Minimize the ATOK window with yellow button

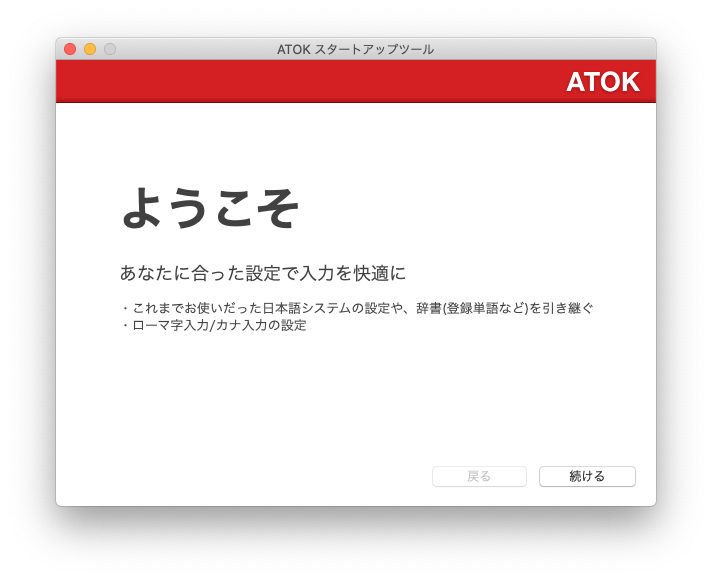click(x=90, y=49)
